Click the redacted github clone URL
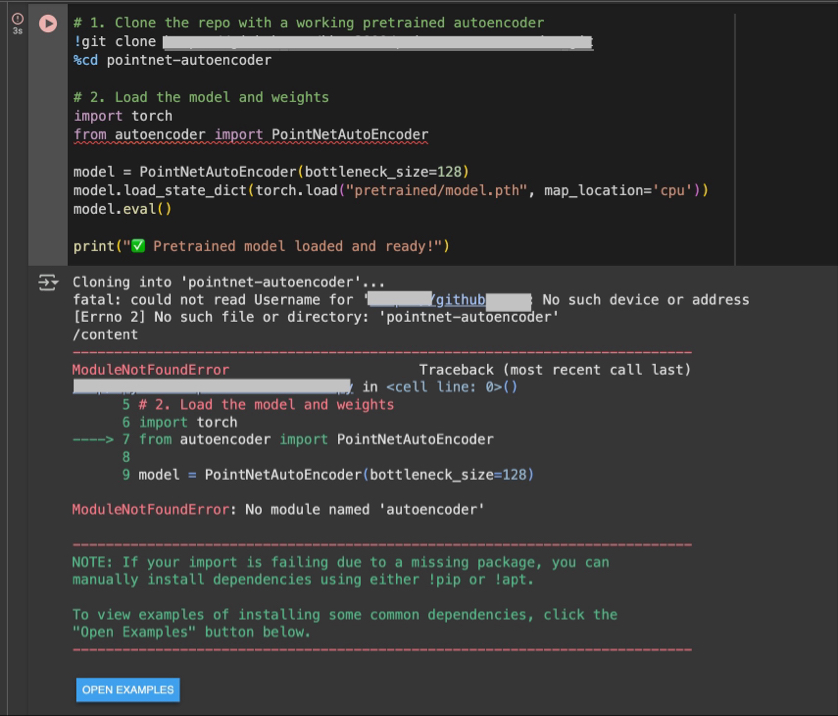The image size is (838, 716). [x=375, y=42]
